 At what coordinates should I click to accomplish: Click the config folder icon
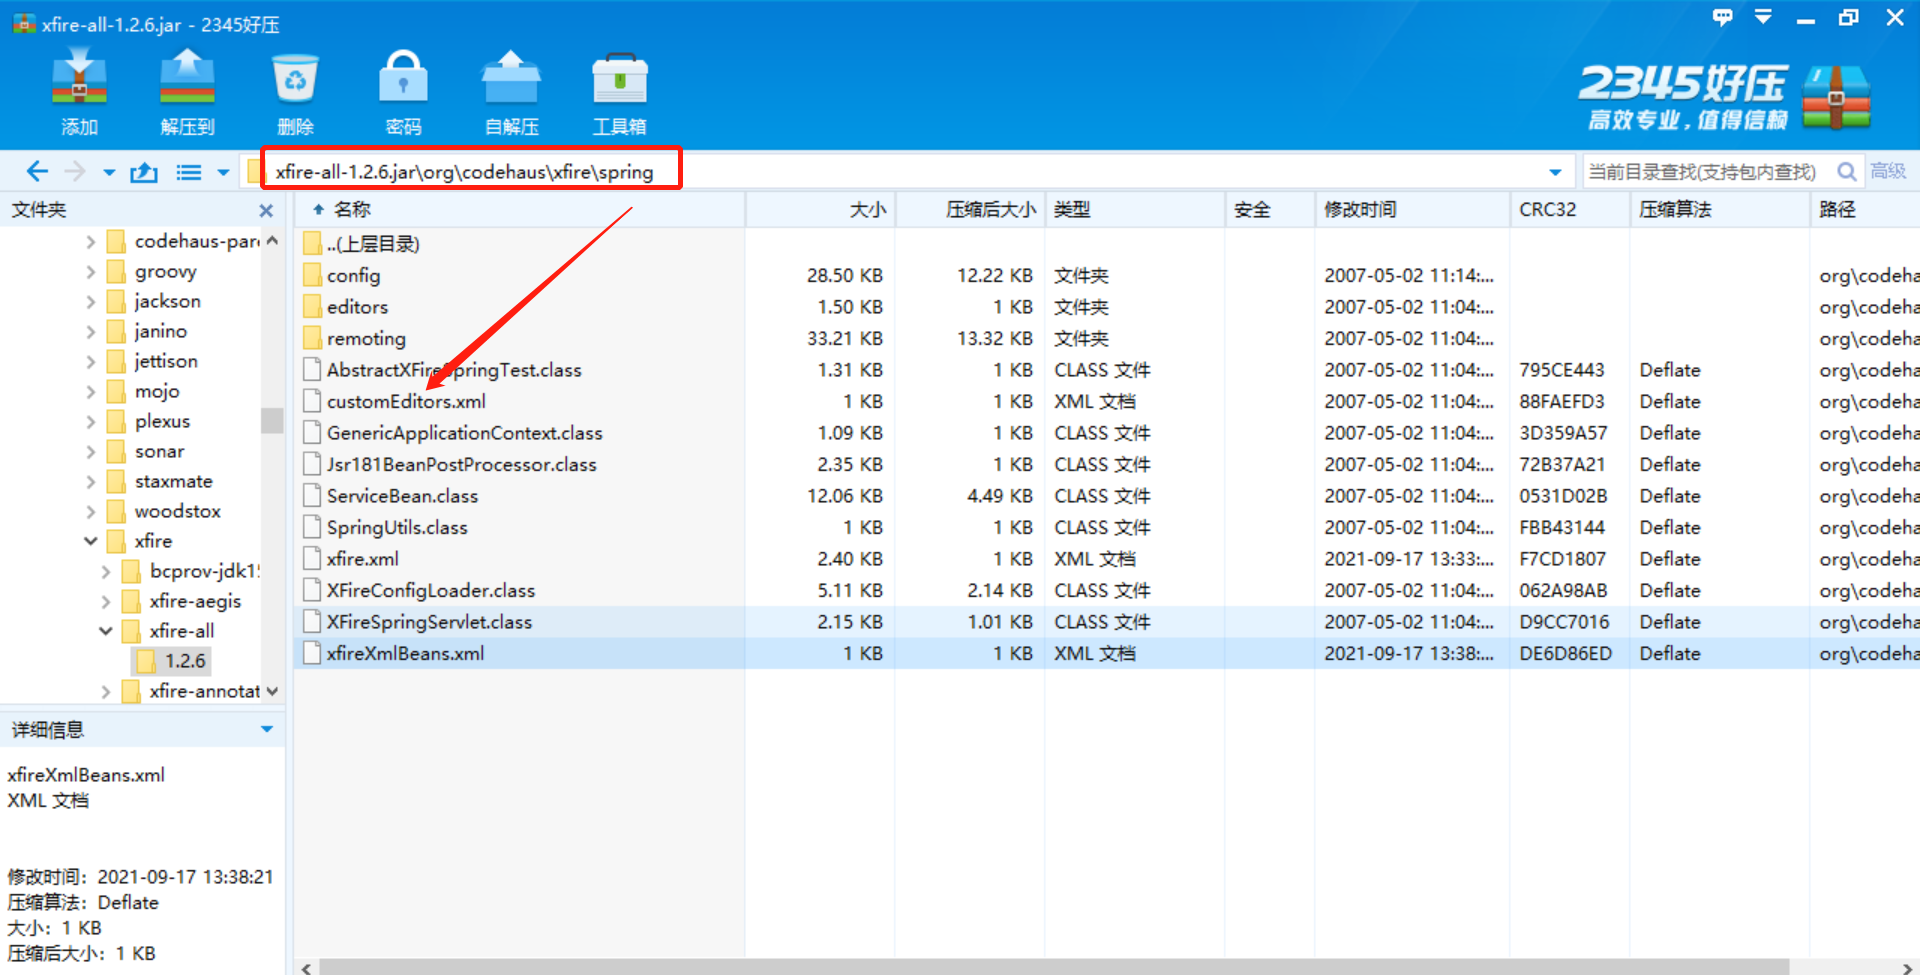312,275
